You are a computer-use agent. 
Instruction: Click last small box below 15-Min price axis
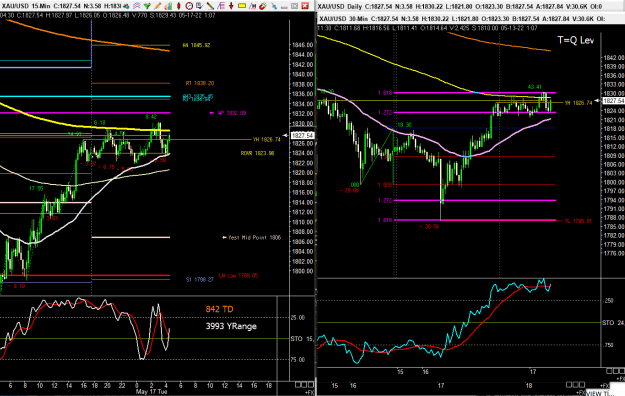[311, 384]
